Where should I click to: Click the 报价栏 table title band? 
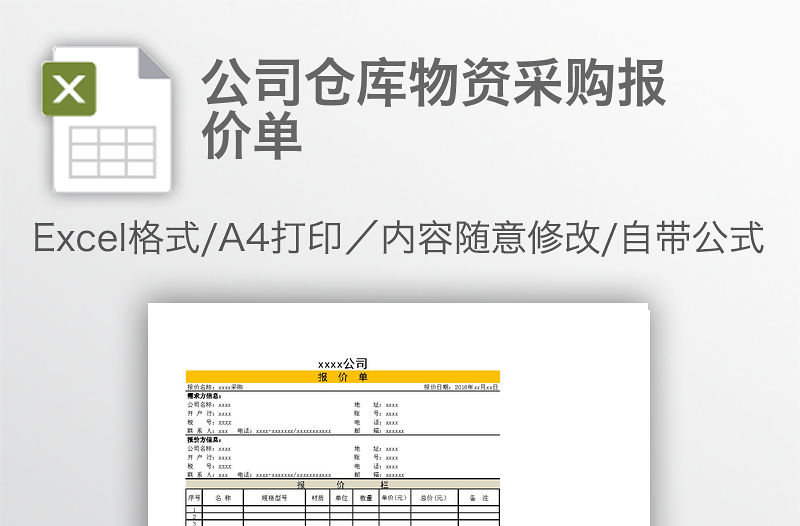click(x=342, y=484)
